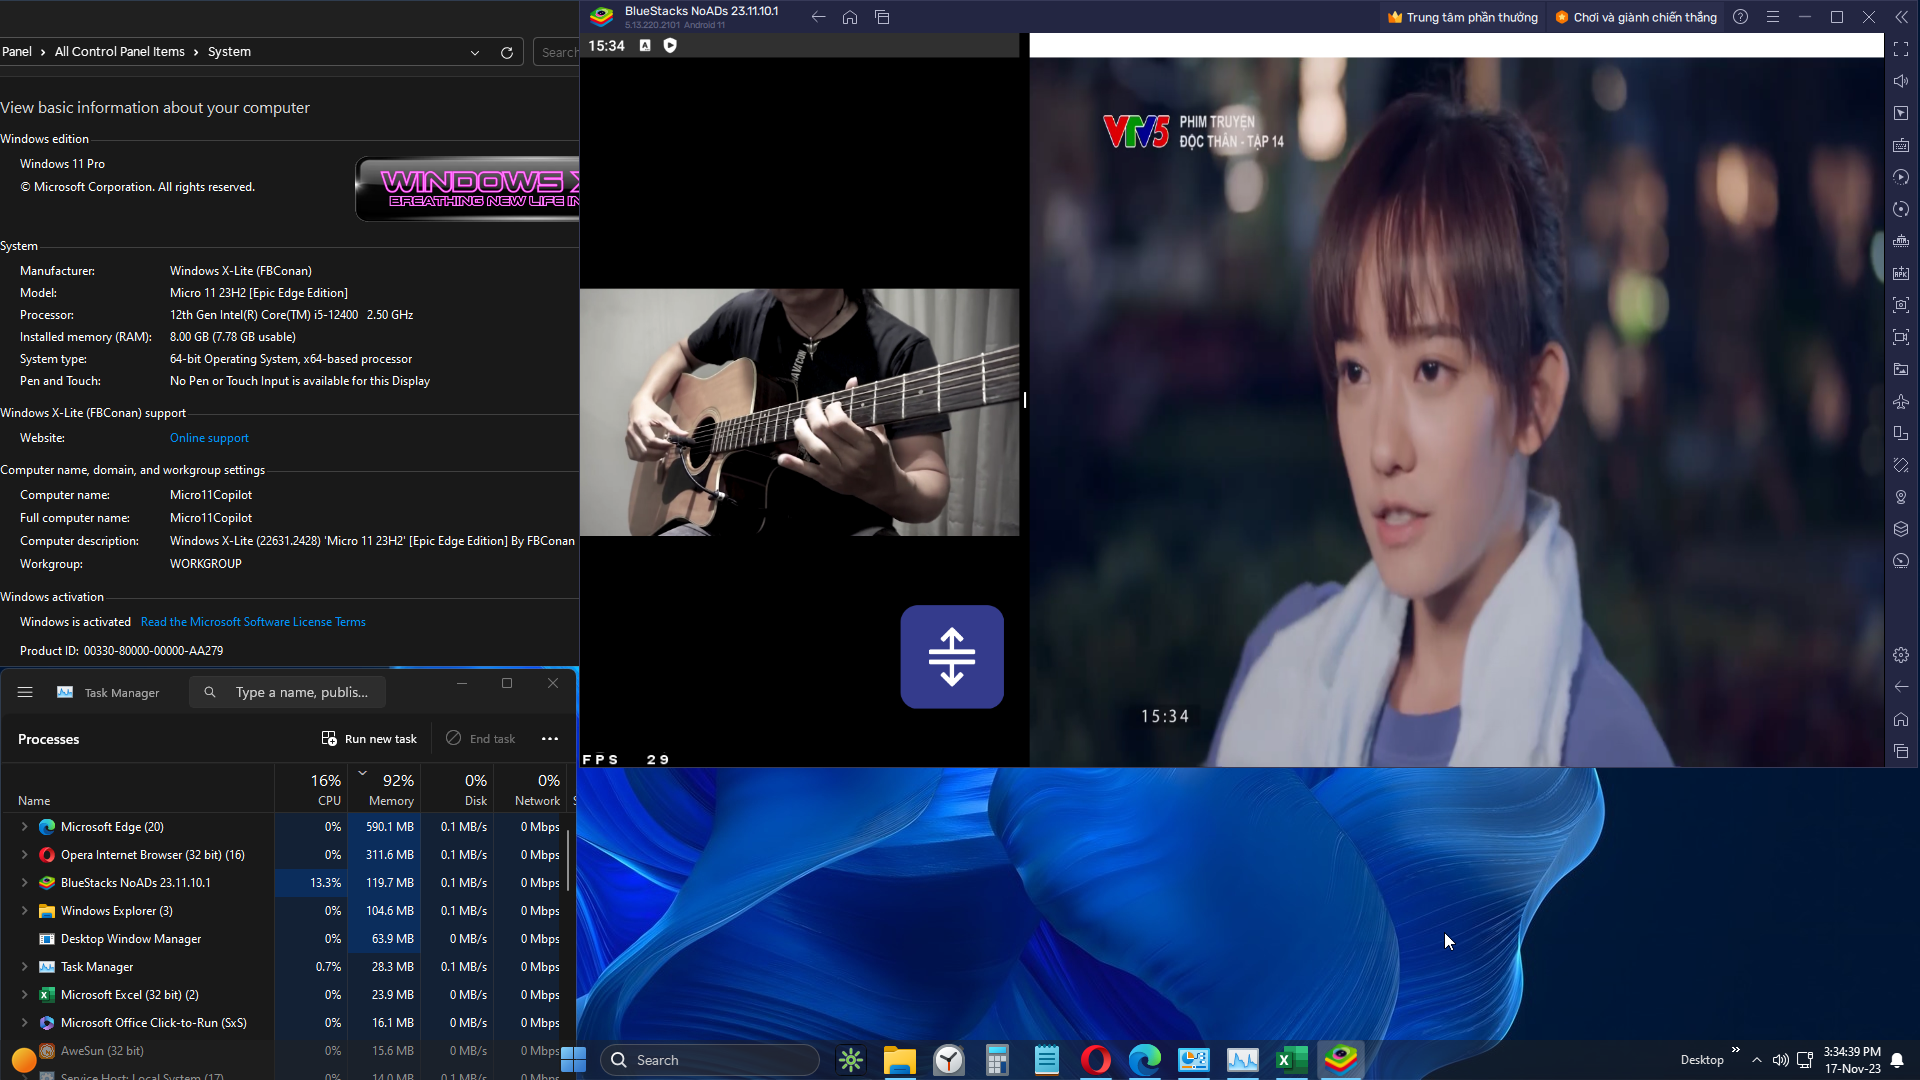Open BlueStacks keyboard game controls icon
This screenshot has height=1080, width=1920.
click(x=1901, y=145)
